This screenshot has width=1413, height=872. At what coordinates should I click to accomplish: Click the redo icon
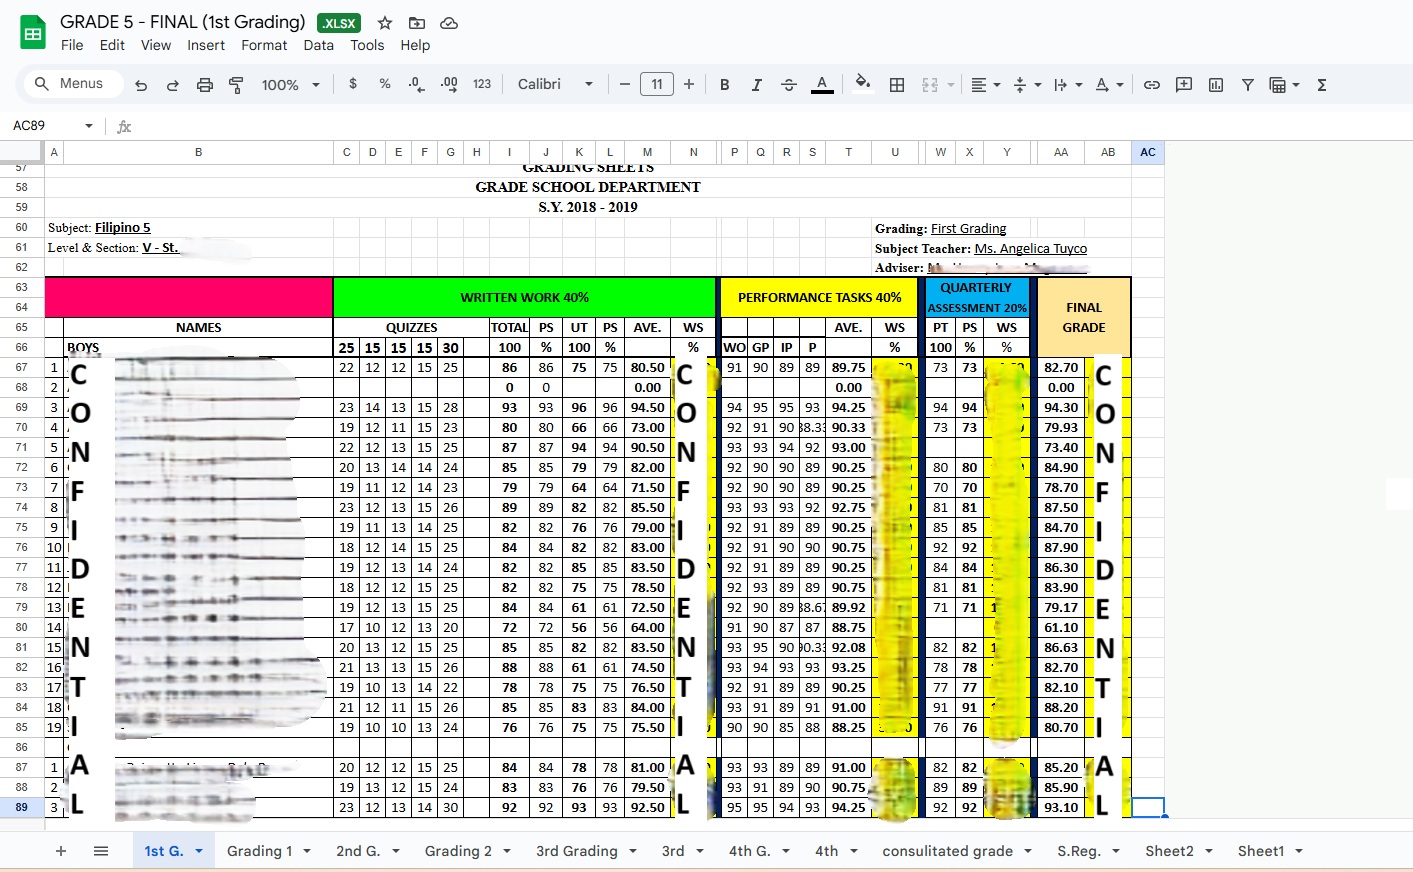click(173, 85)
